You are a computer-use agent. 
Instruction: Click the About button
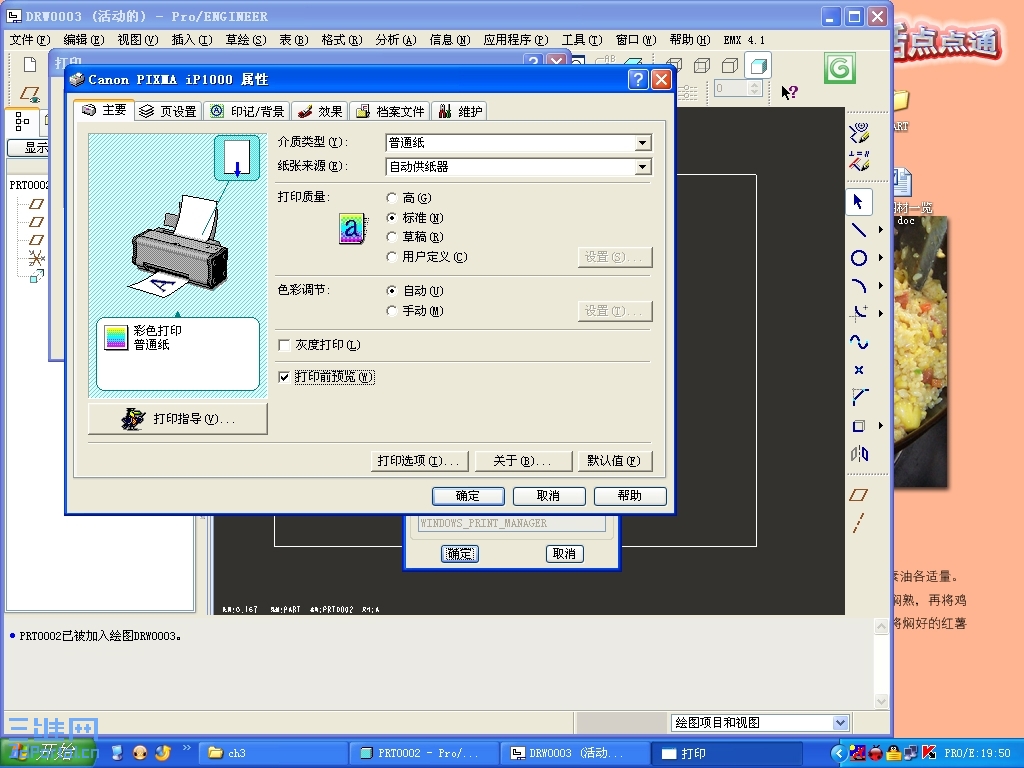point(522,461)
